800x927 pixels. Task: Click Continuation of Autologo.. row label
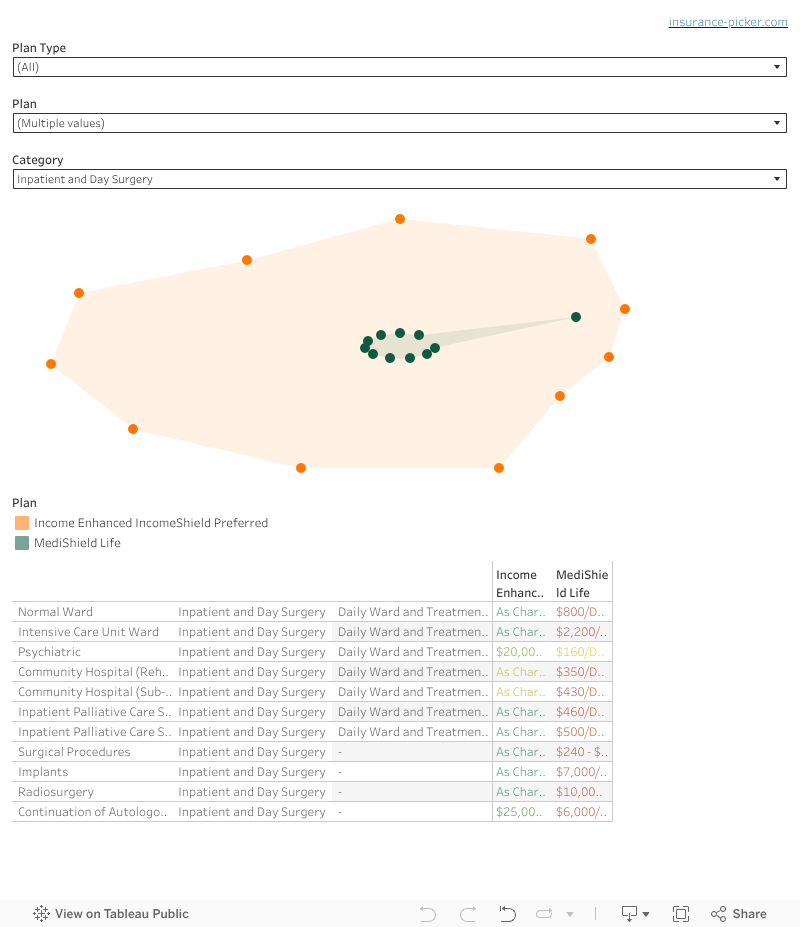(92, 812)
